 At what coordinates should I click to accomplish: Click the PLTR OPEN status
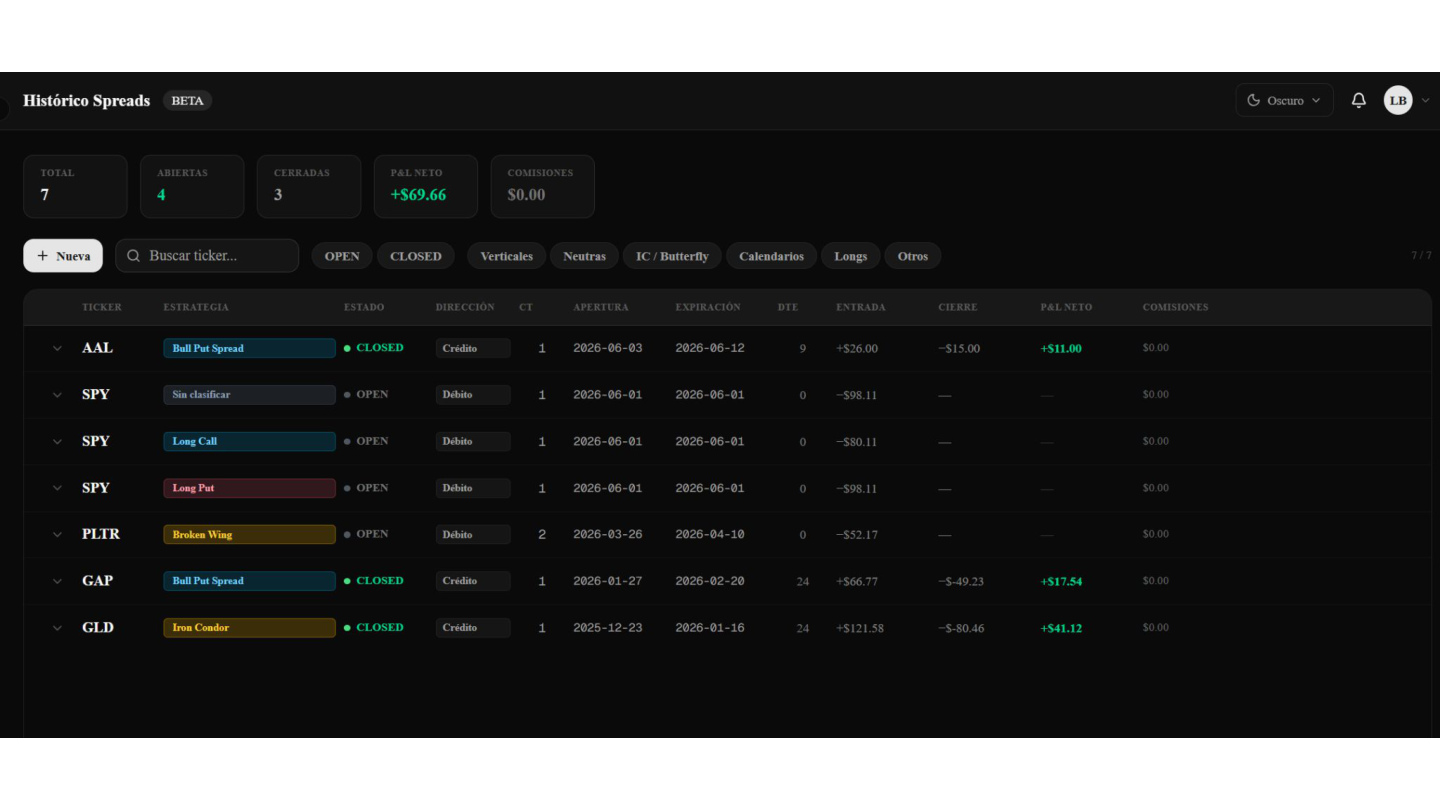(x=366, y=534)
